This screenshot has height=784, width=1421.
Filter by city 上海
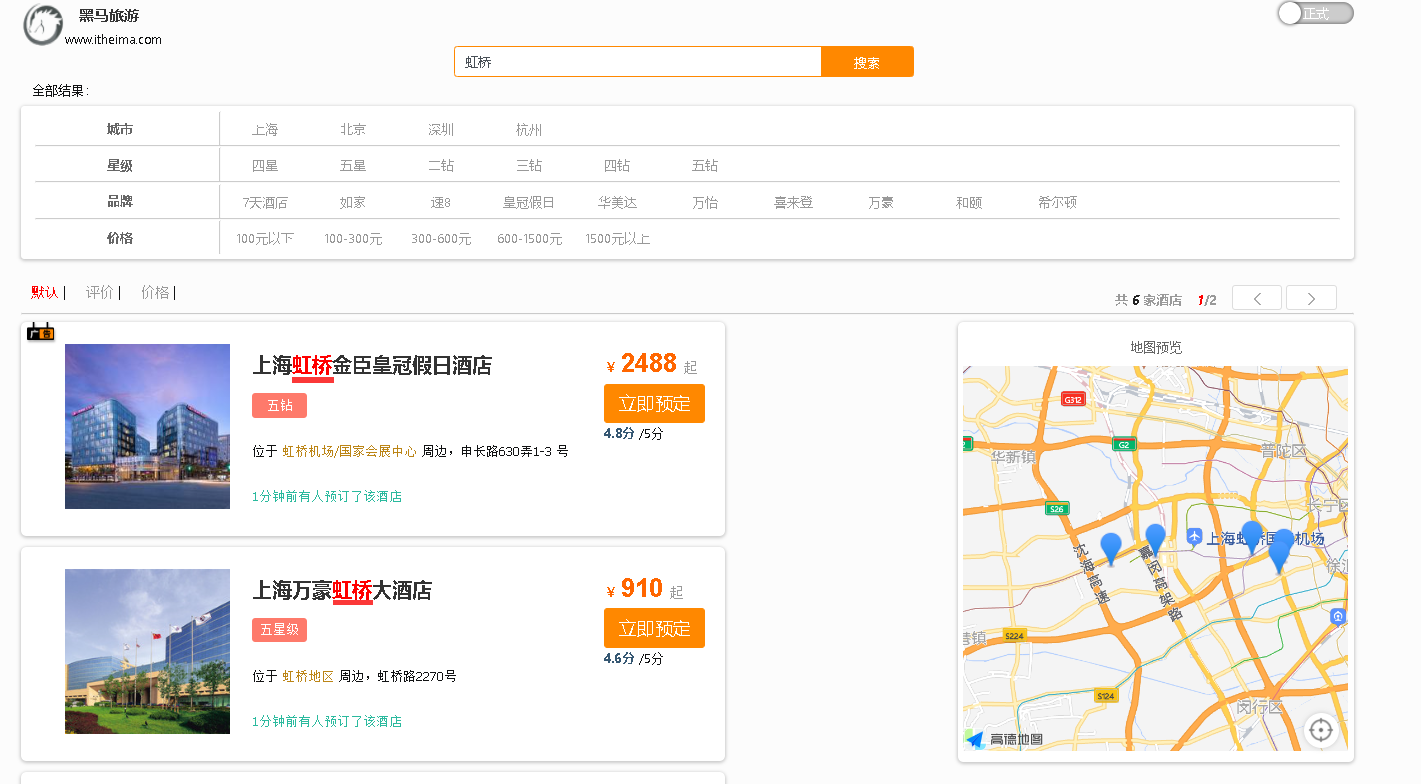coord(265,130)
